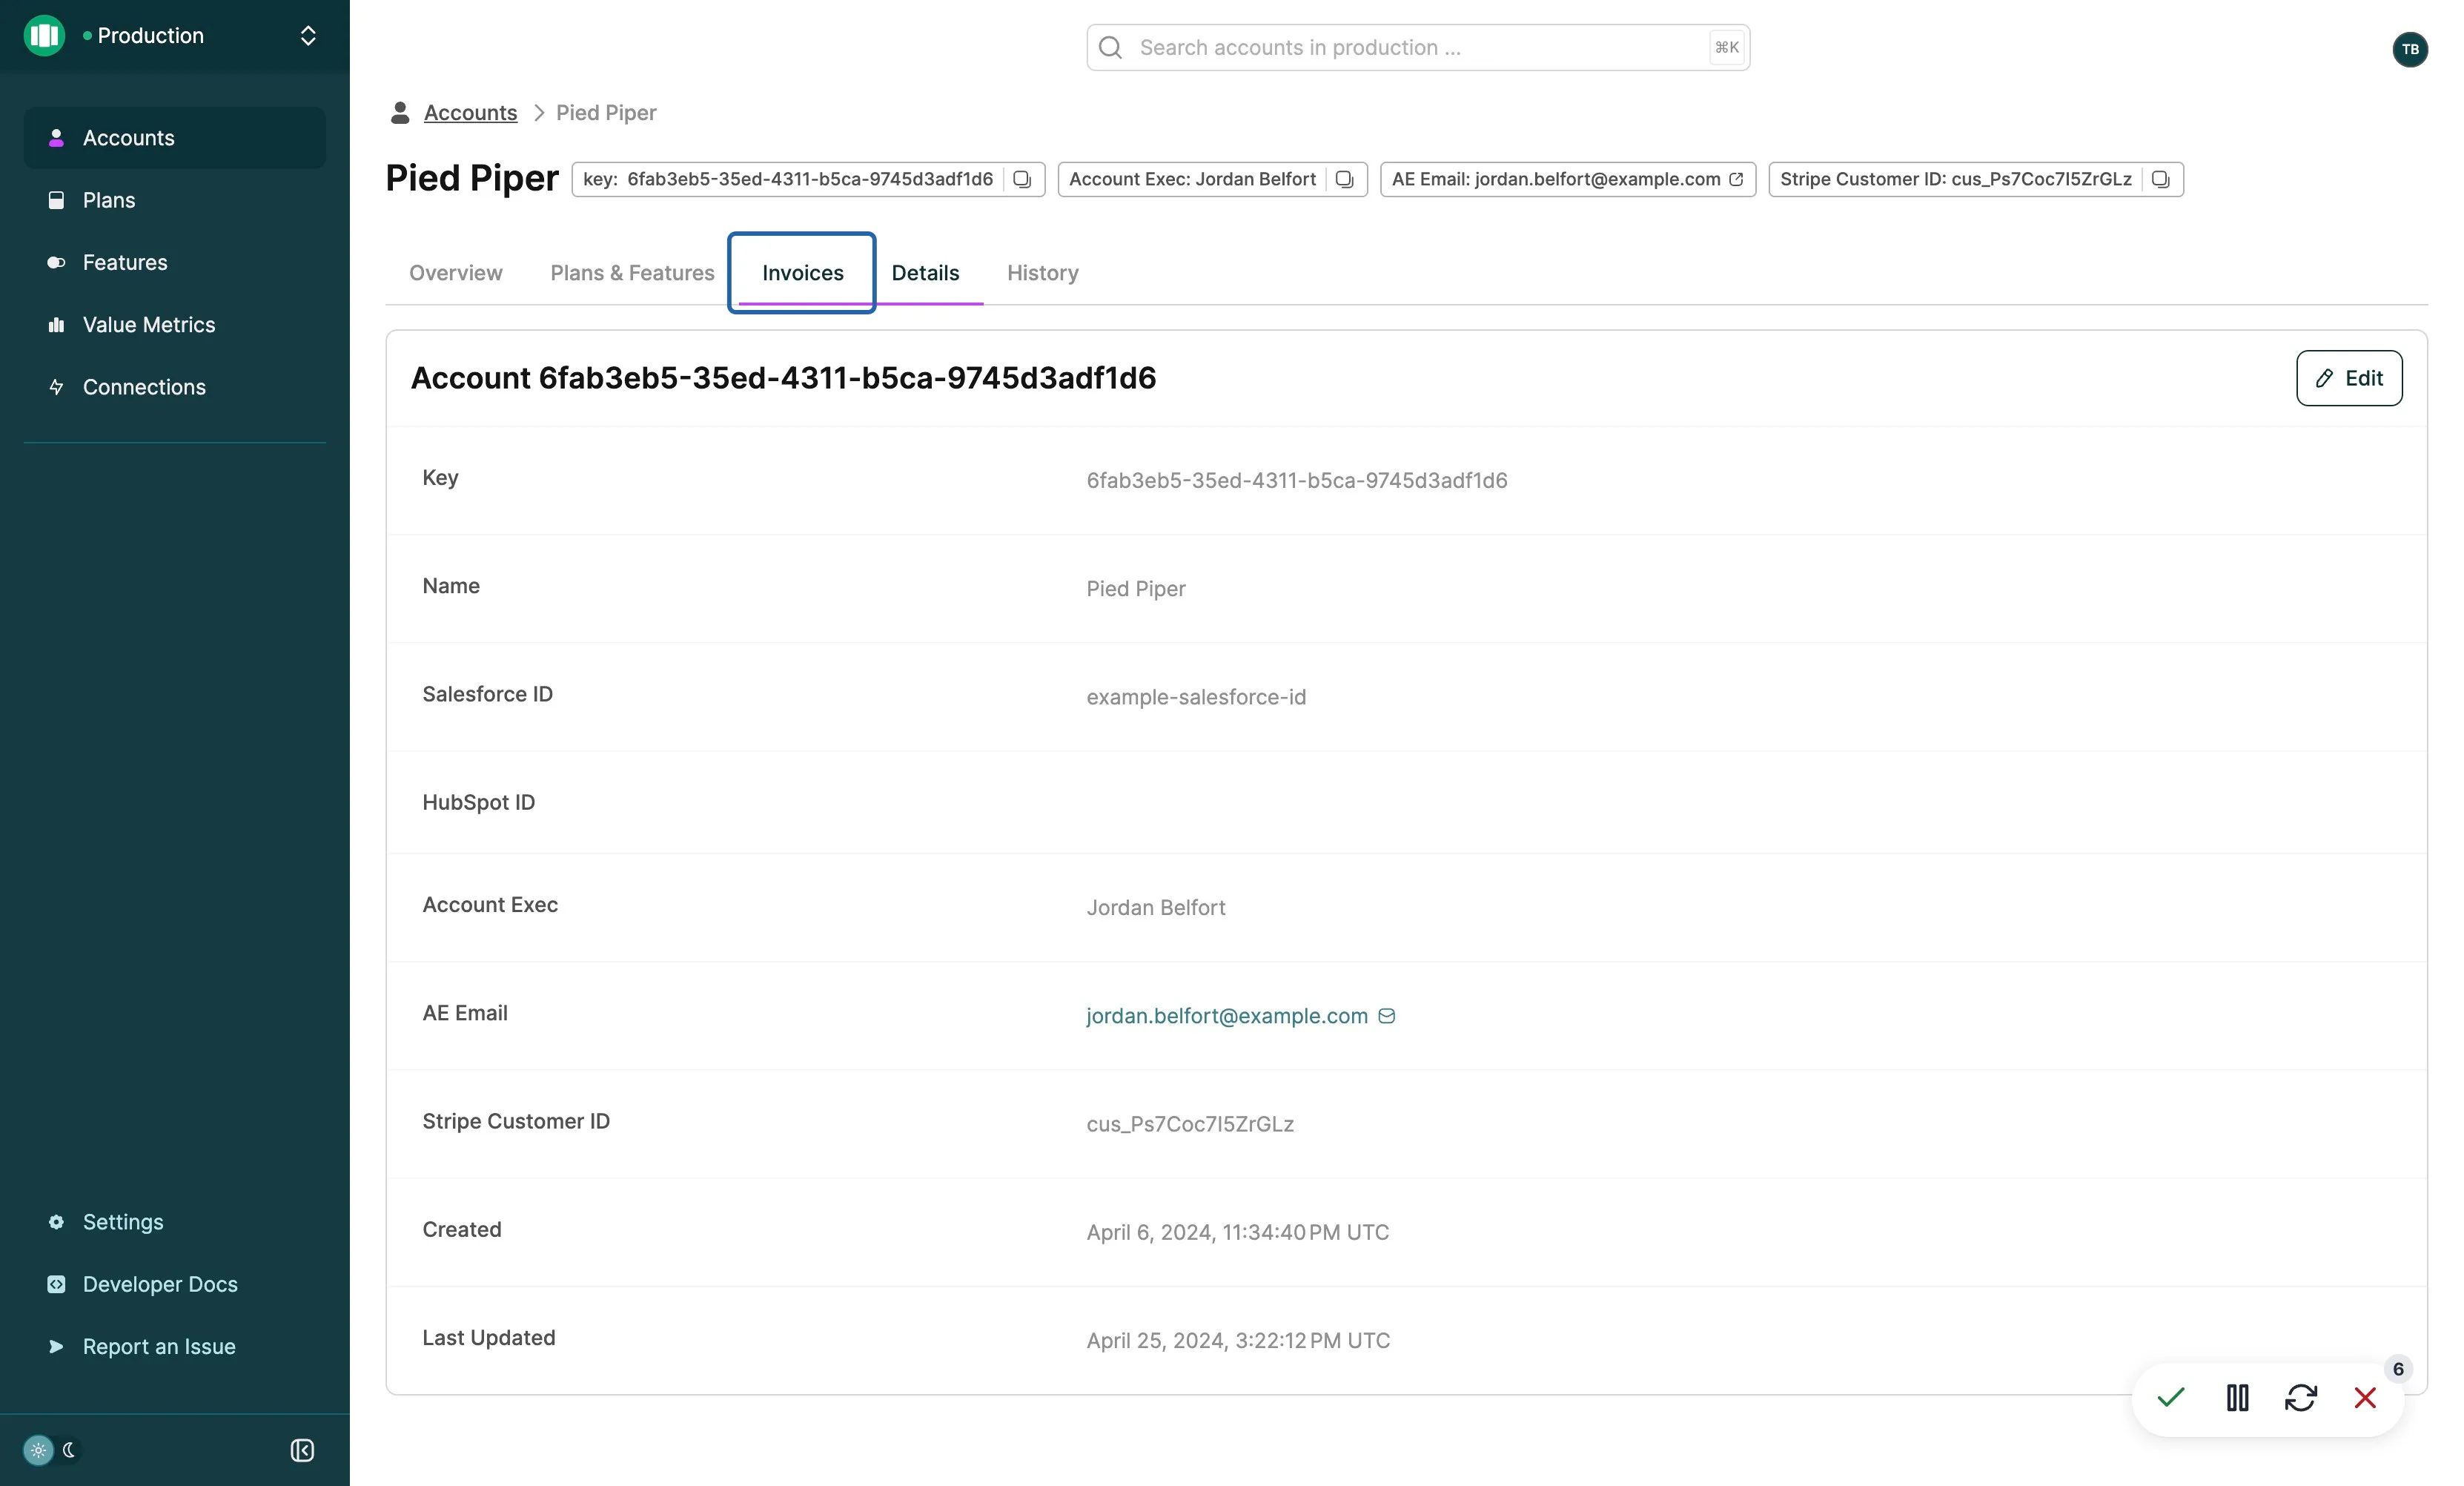2464x1486 pixels.
Task: Click the notification count badge 6
Action: (2398, 1369)
